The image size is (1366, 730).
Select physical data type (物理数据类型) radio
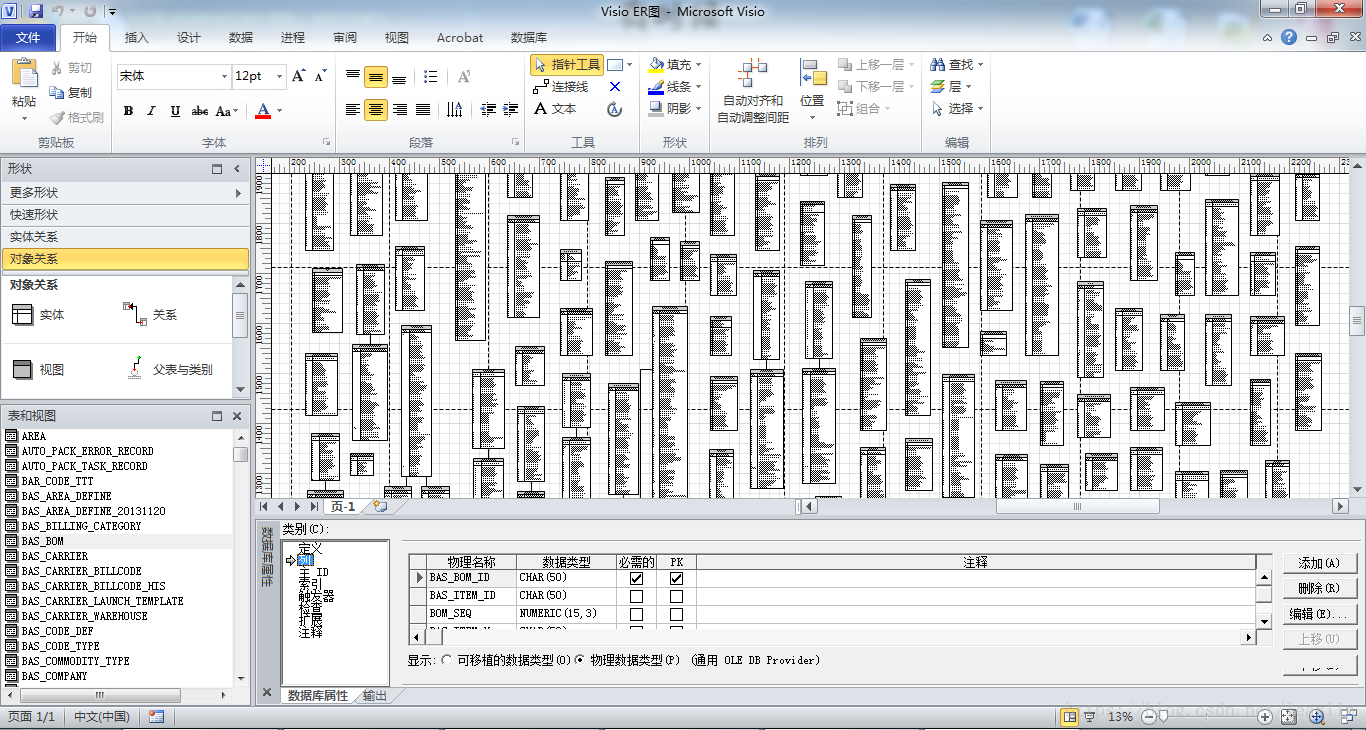click(580, 660)
